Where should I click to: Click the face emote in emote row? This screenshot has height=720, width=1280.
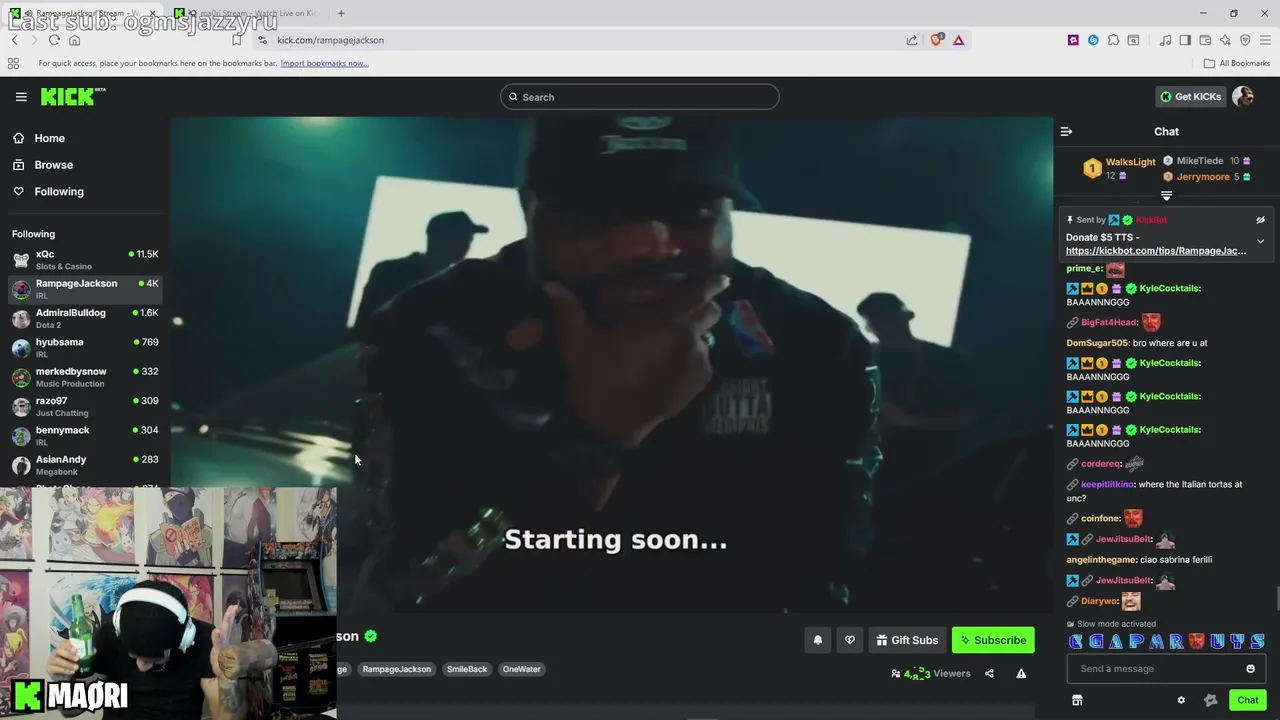[1196, 641]
